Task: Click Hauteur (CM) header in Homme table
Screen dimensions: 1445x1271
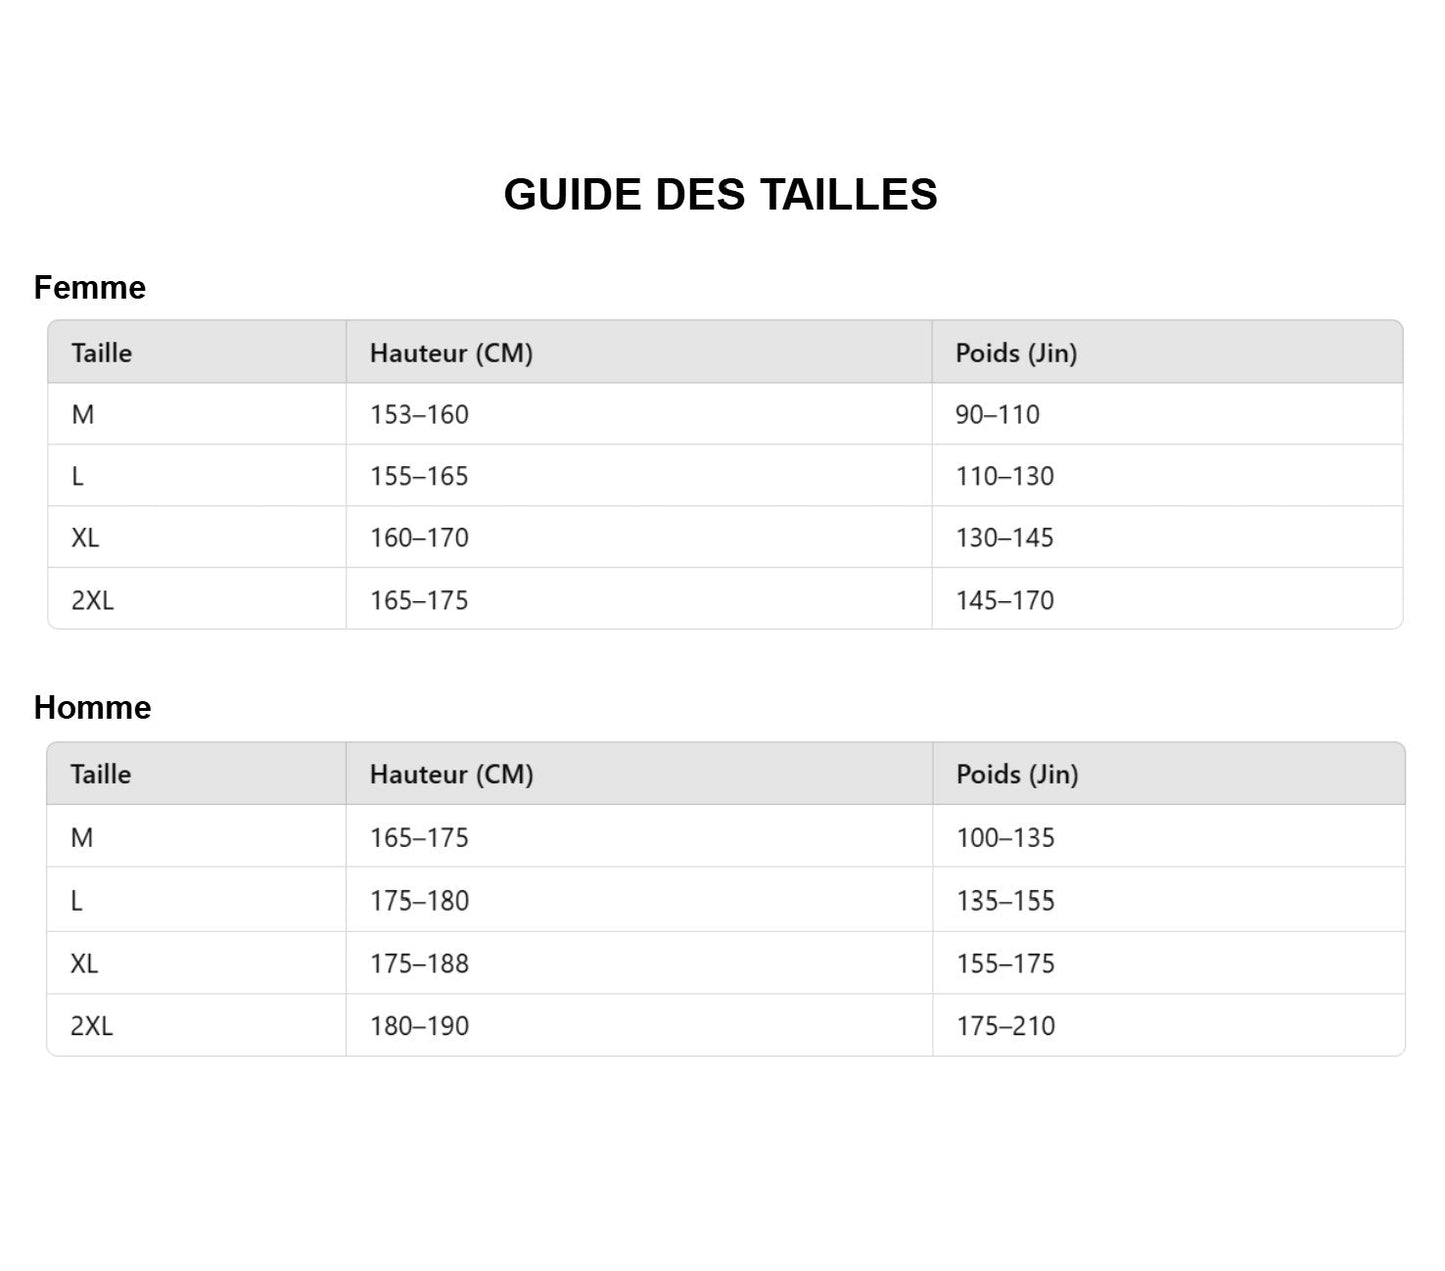Action: 451,775
